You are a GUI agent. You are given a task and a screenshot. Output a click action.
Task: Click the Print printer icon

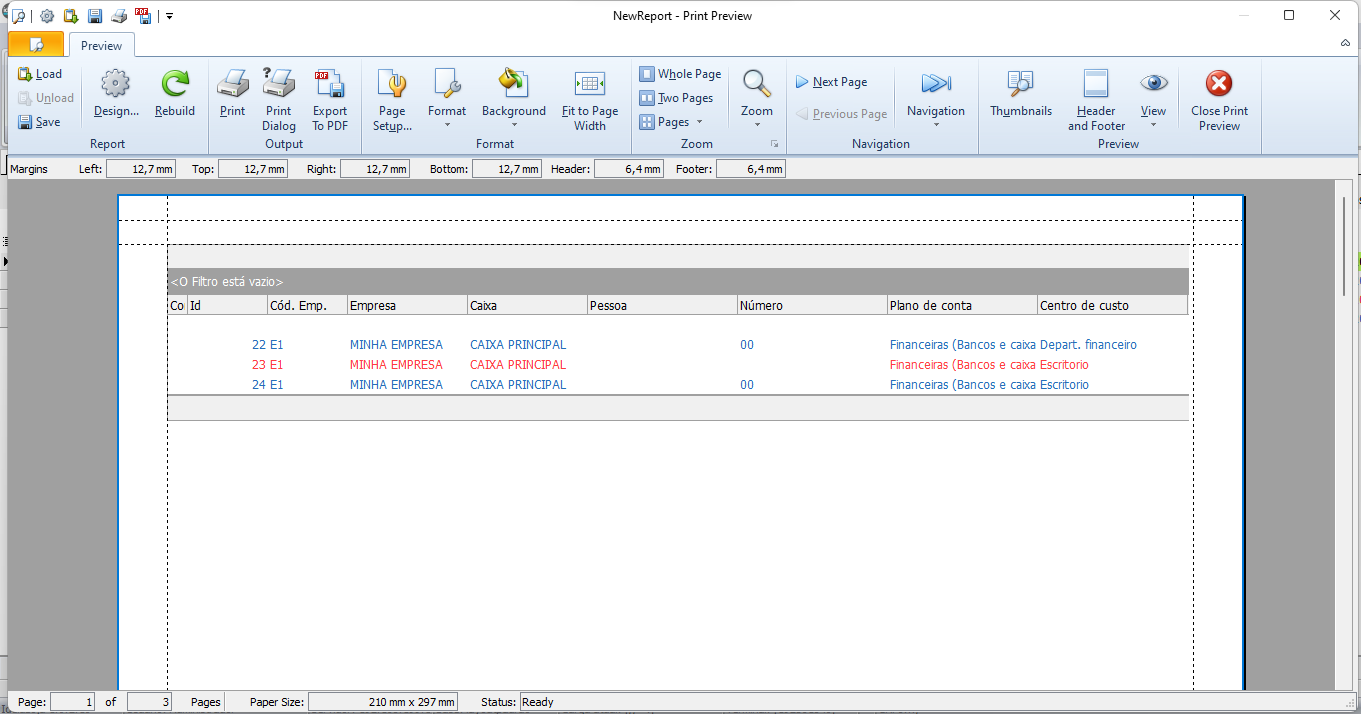pos(232,93)
